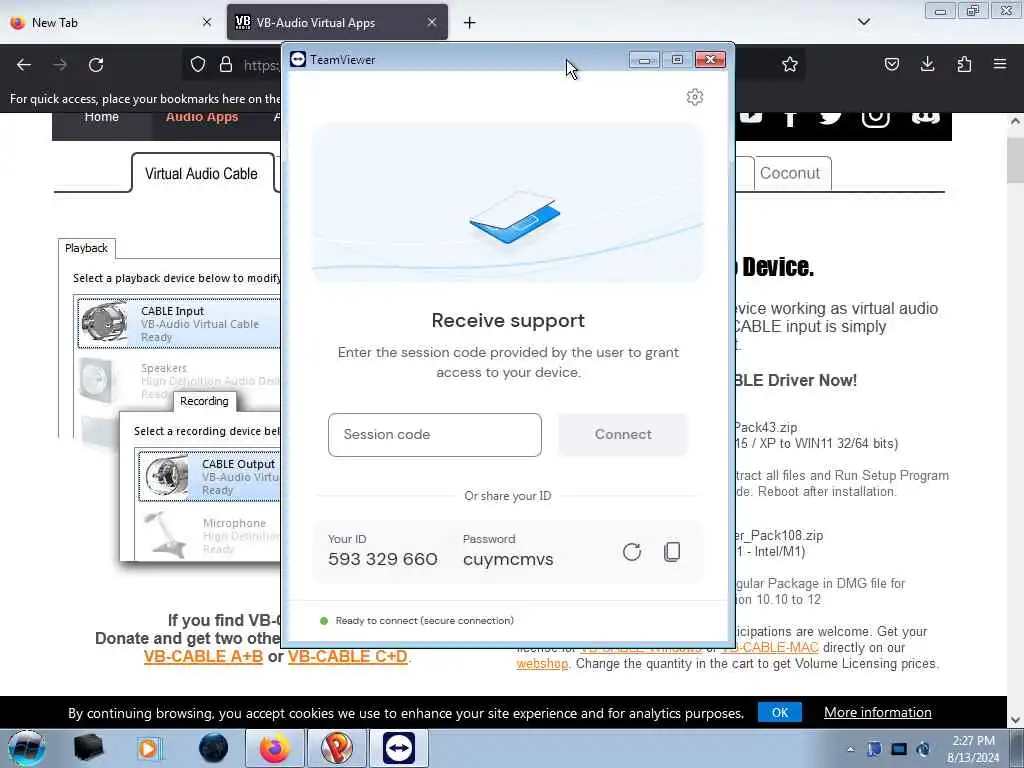The width and height of the screenshot is (1024, 768).
Task: Select Virtual Audio Cable page tab
Action: pyautogui.click(x=202, y=174)
